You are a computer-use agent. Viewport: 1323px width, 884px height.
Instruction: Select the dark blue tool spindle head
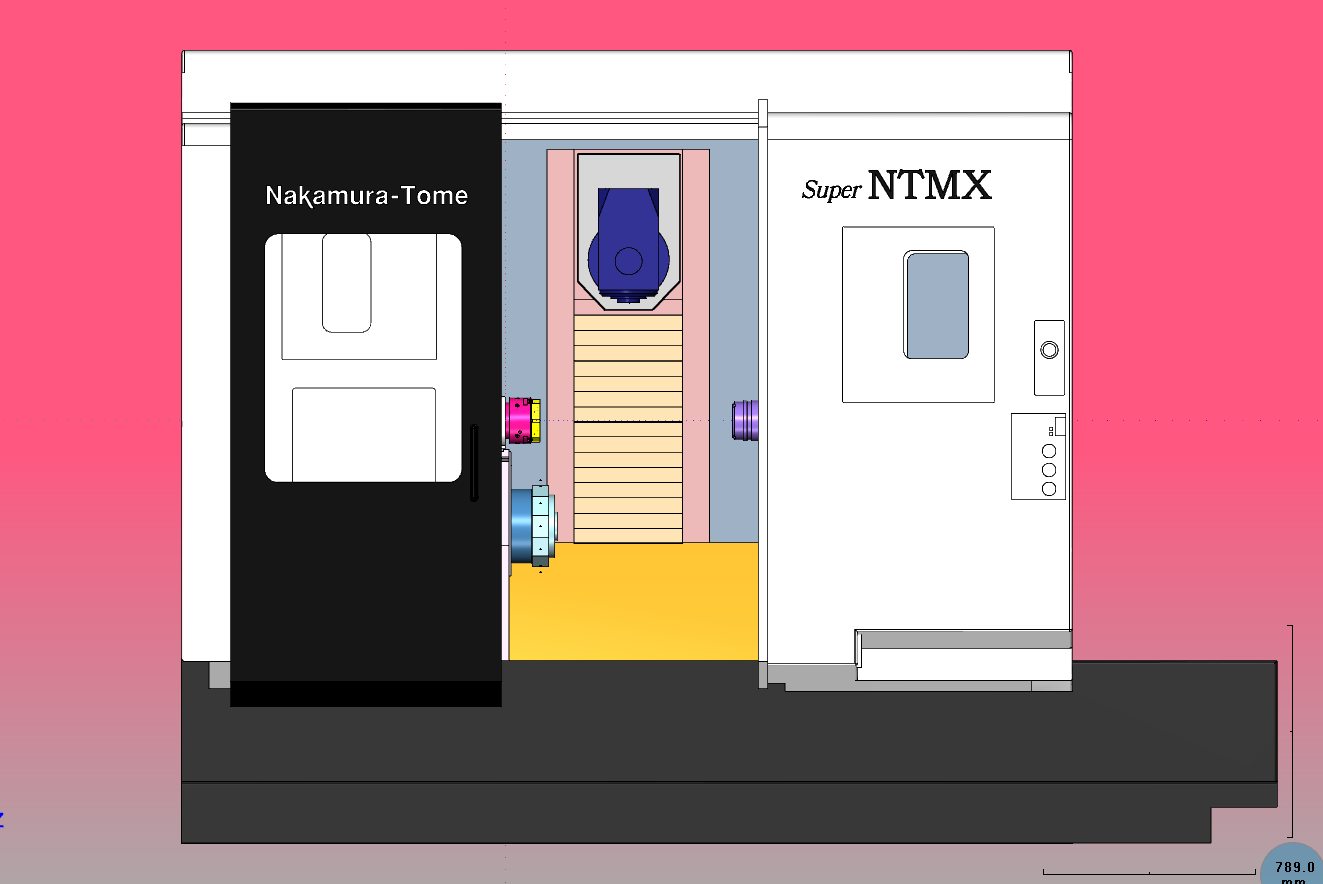click(628, 245)
